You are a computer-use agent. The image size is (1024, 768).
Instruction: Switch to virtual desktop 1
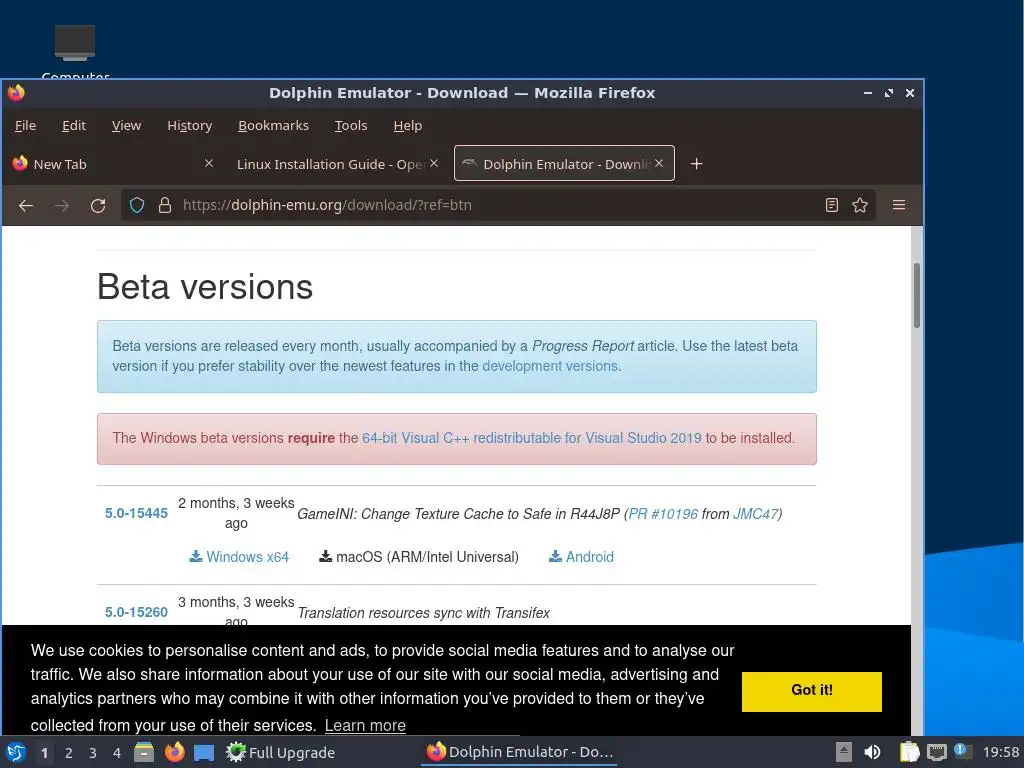click(x=44, y=753)
